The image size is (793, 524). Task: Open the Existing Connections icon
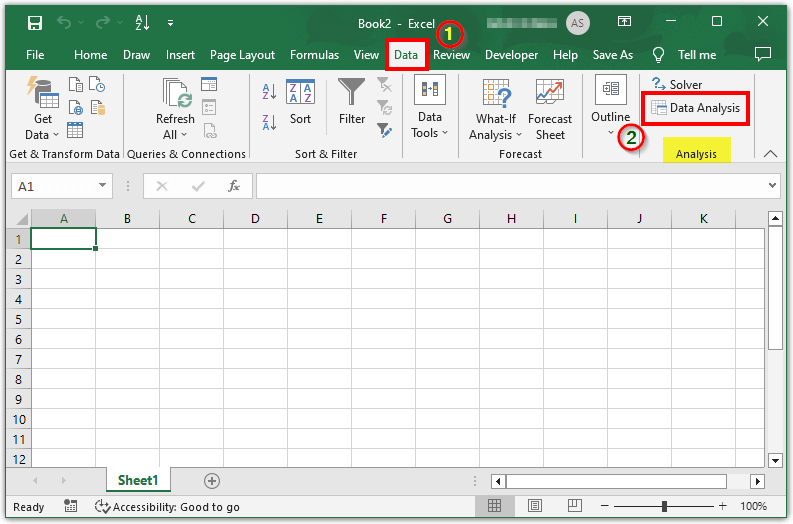tap(98, 108)
